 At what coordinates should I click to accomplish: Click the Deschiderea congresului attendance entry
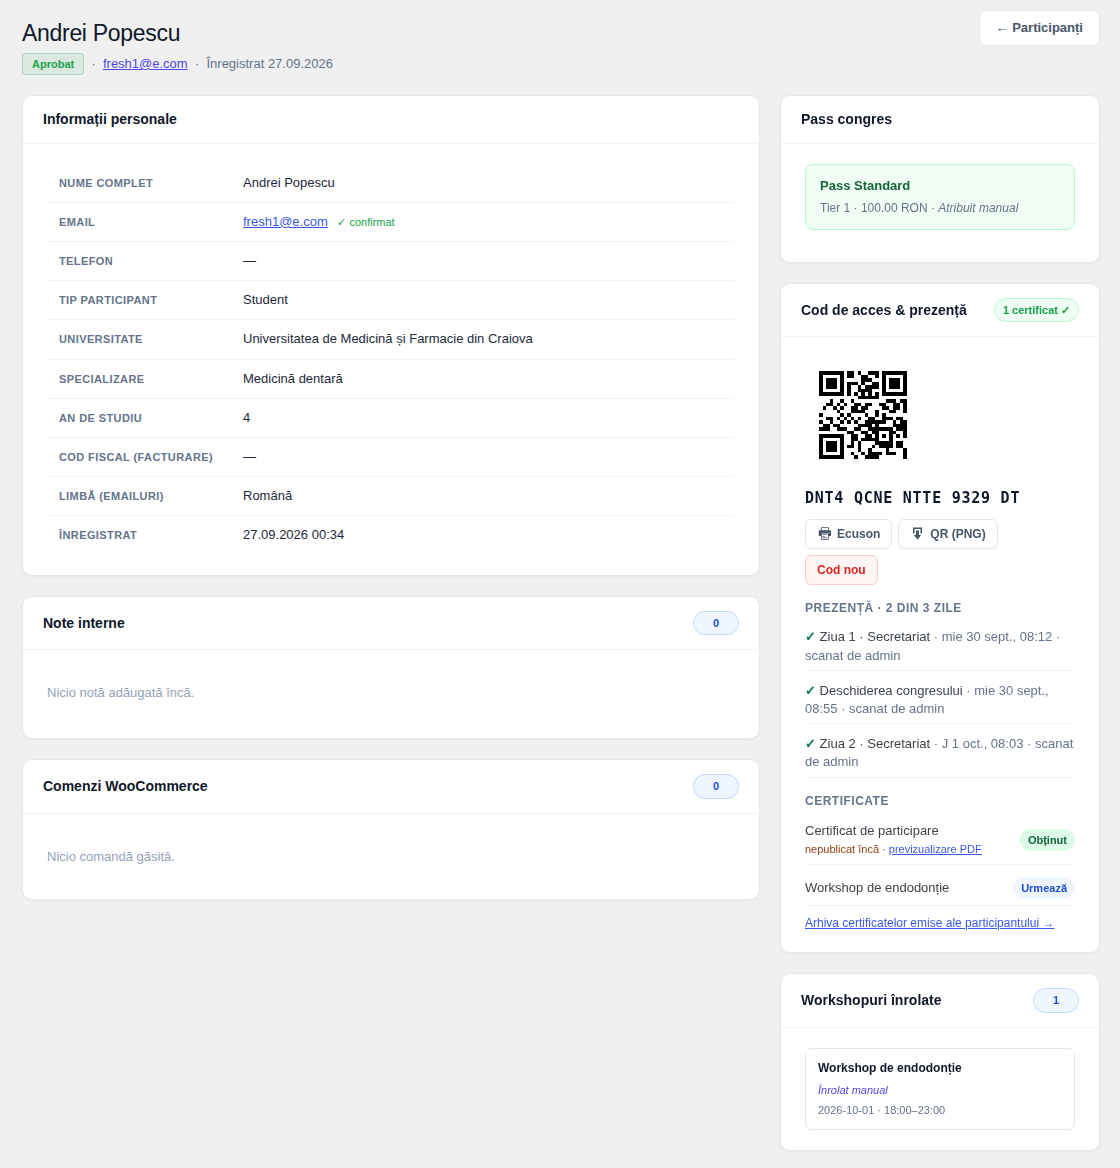click(x=940, y=699)
